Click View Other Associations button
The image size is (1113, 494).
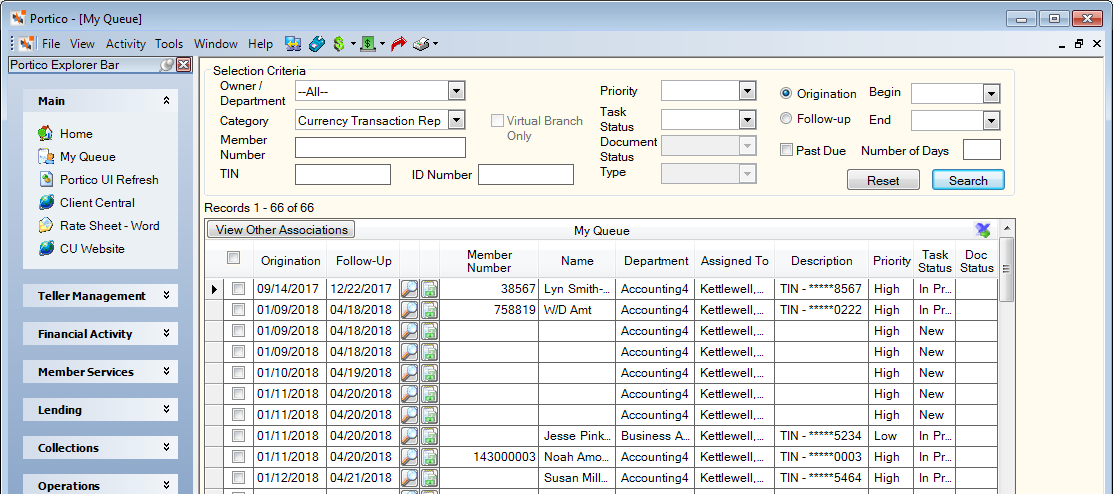tap(281, 229)
